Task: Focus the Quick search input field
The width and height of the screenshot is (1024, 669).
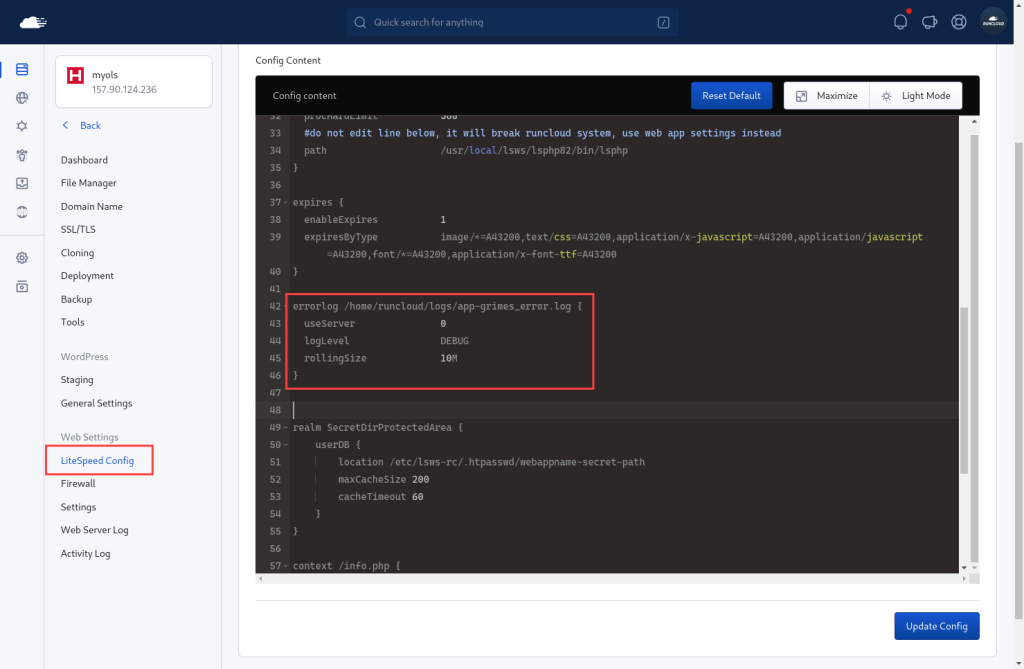Action: 512,22
